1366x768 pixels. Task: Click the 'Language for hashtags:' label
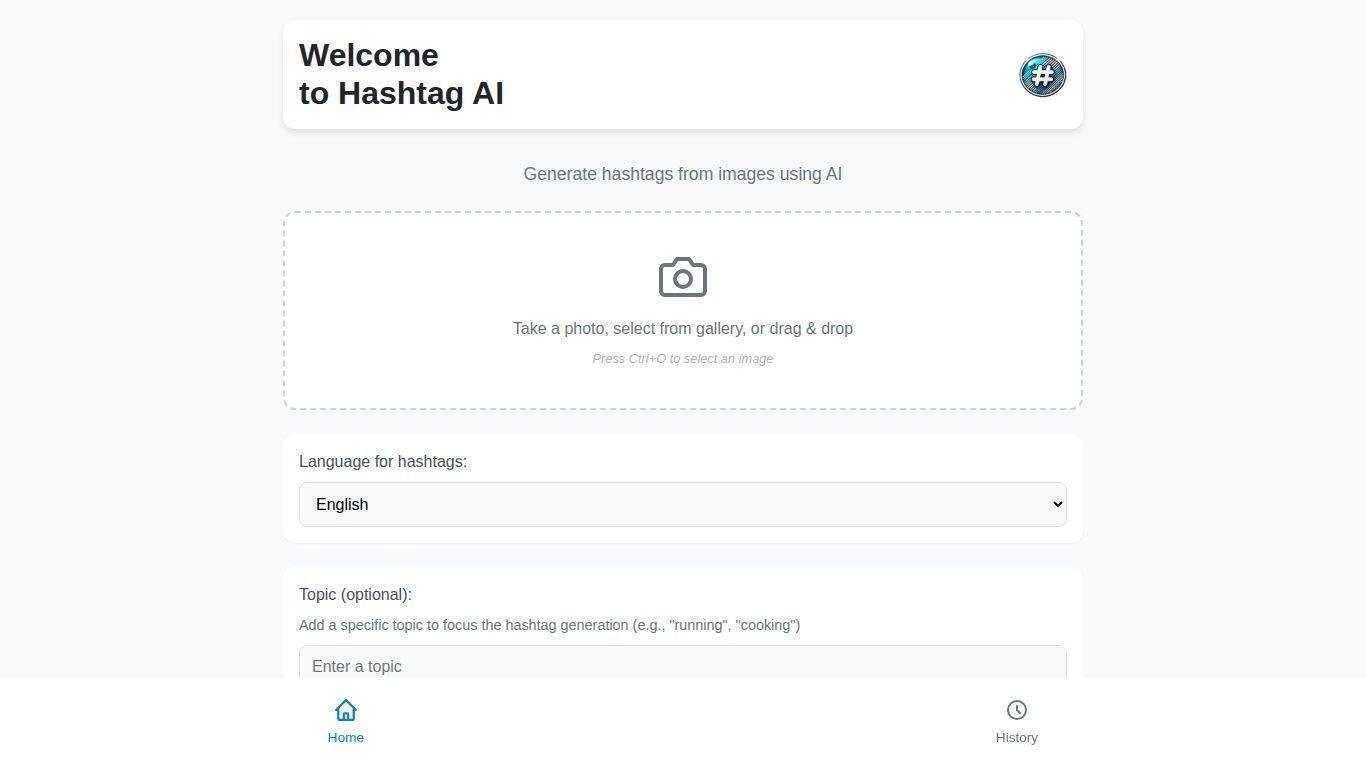coord(383,461)
